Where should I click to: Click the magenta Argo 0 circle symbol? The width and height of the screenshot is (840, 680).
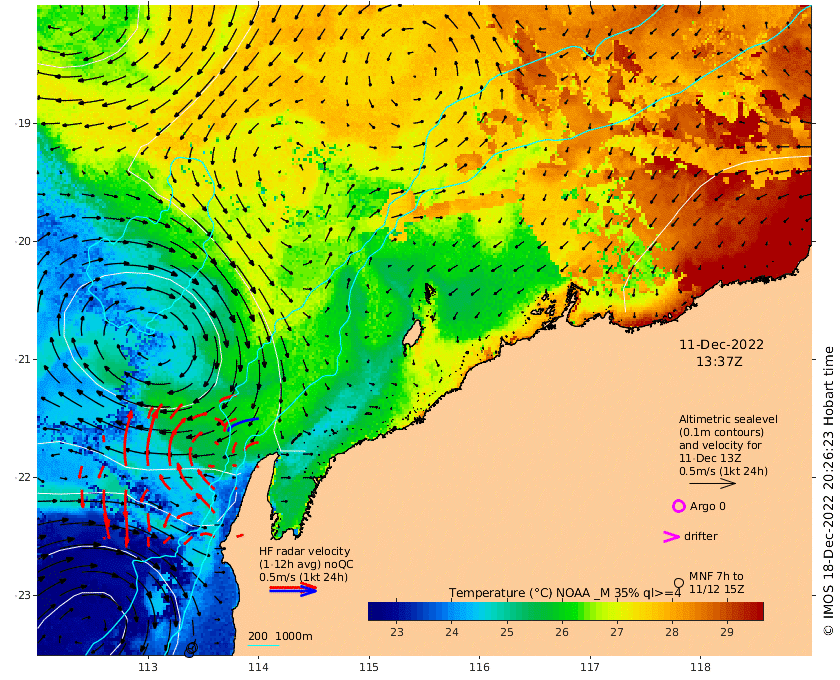point(679,506)
